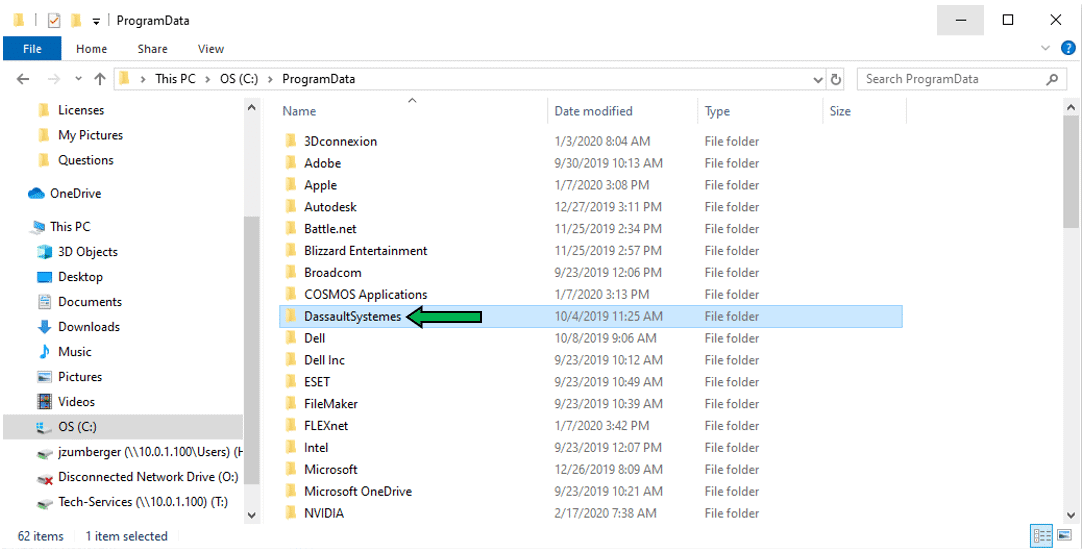The width and height of the screenshot is (1084, 549).
Task: Click This PC in address breadcrumb
Action: pos(175,79)
